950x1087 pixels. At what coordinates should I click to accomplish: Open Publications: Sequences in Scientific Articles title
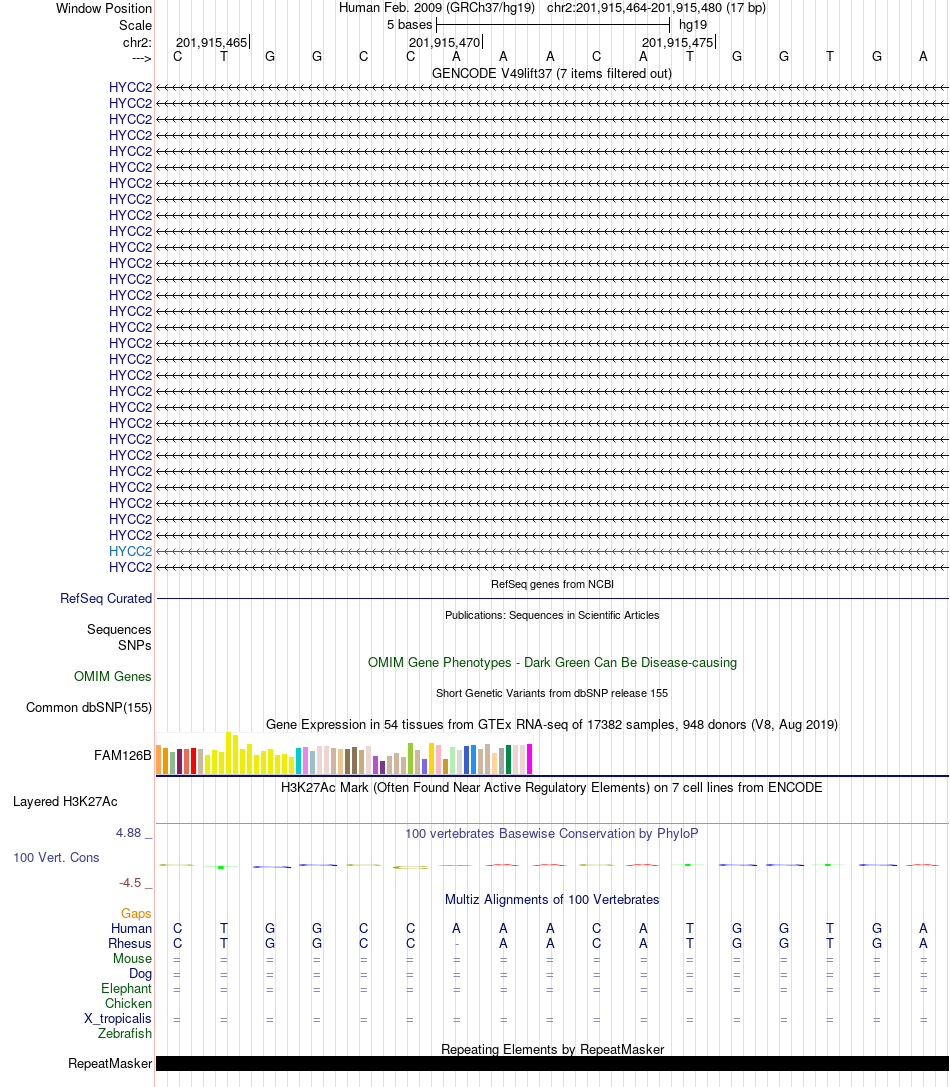click(x=552, y=615)
